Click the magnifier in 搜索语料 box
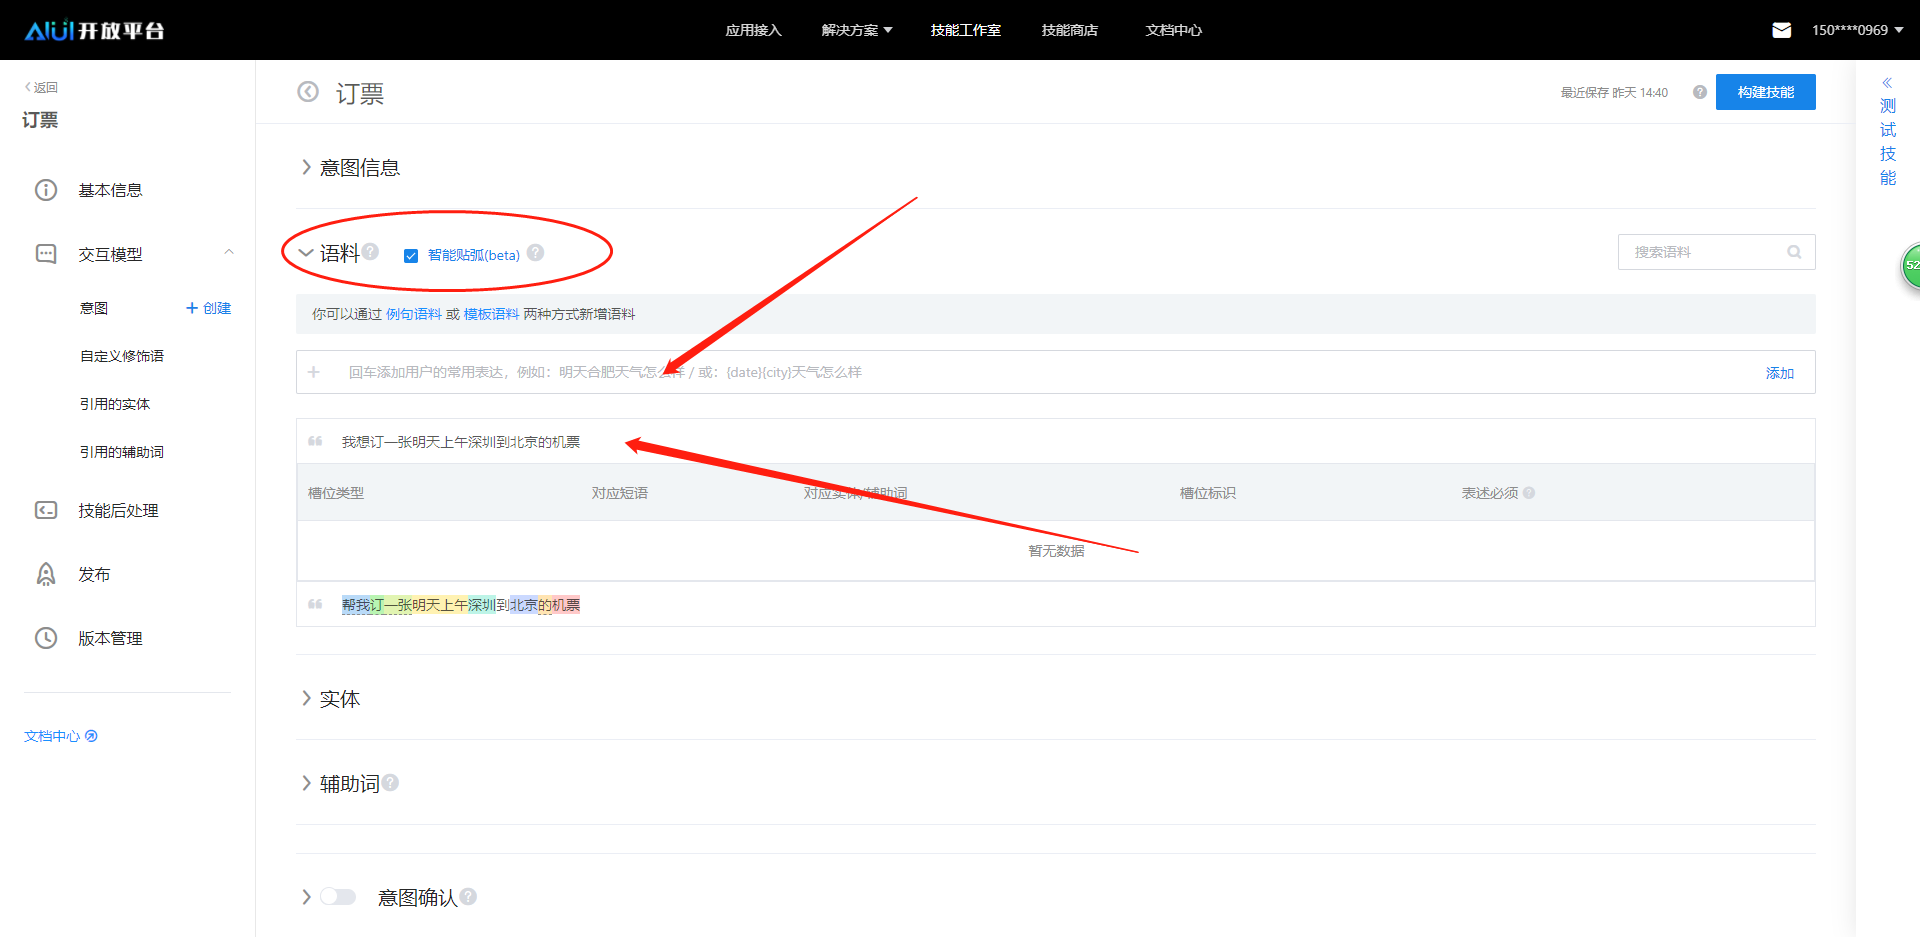Image resolution: width=1920 pixels, height=937 pixels. [1794, 251]
